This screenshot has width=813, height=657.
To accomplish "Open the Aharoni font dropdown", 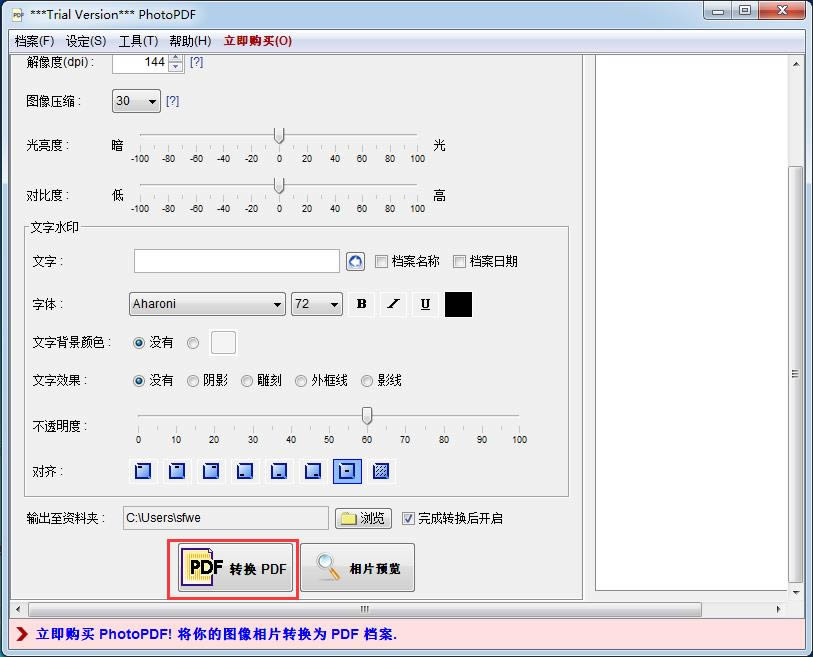I will coord(207,304).
